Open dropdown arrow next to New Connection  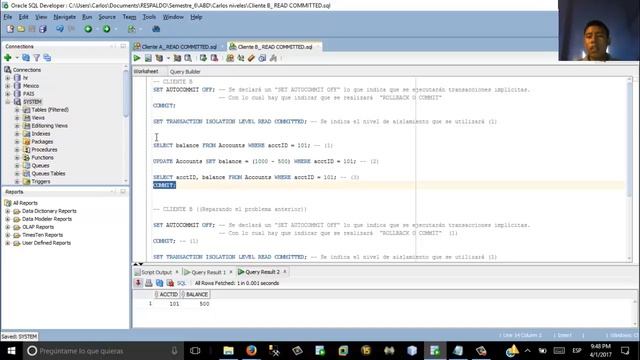coord(17,58)
